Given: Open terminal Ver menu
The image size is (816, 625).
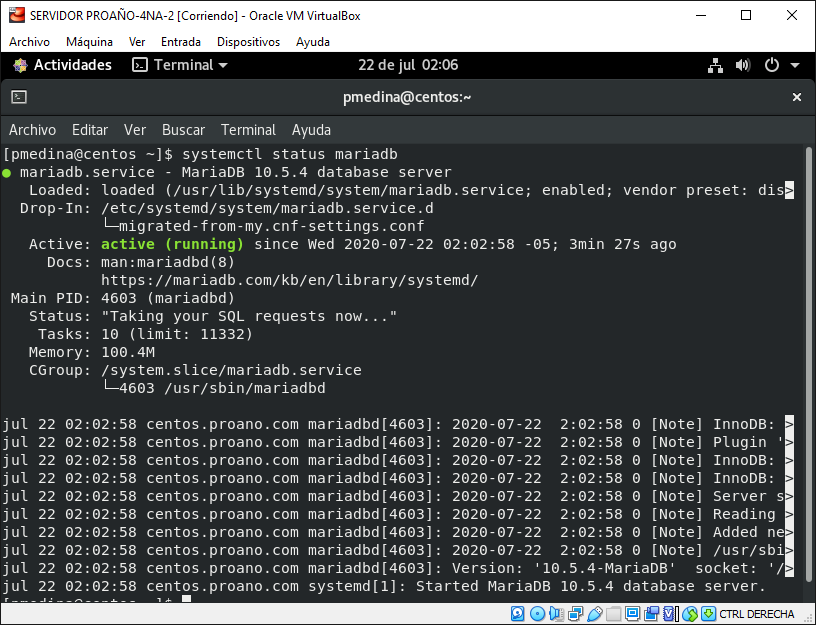Looking at the screenshot, I should [x=135, y=130].
